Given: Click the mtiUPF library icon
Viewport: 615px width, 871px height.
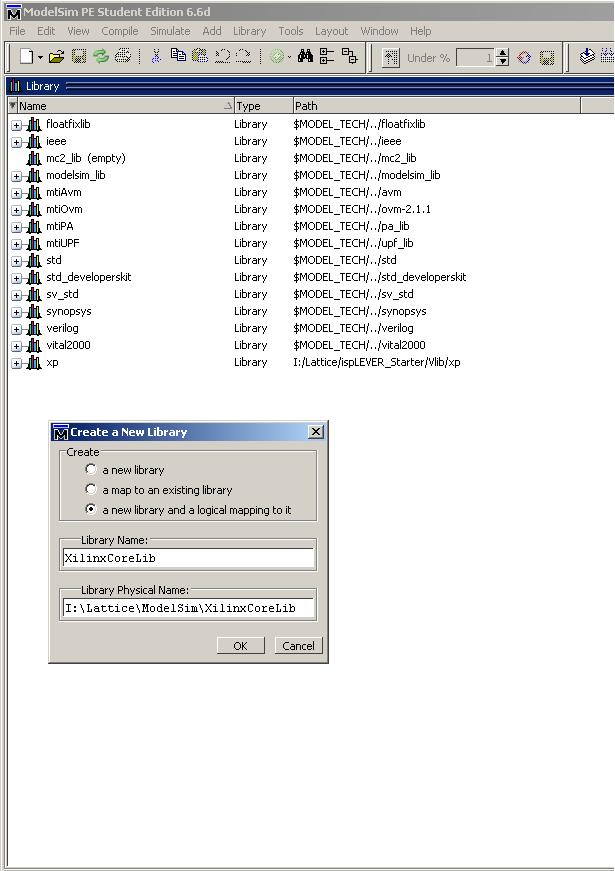Looking at the screenshot, I should pyautogui.click(x=34, y=243).
